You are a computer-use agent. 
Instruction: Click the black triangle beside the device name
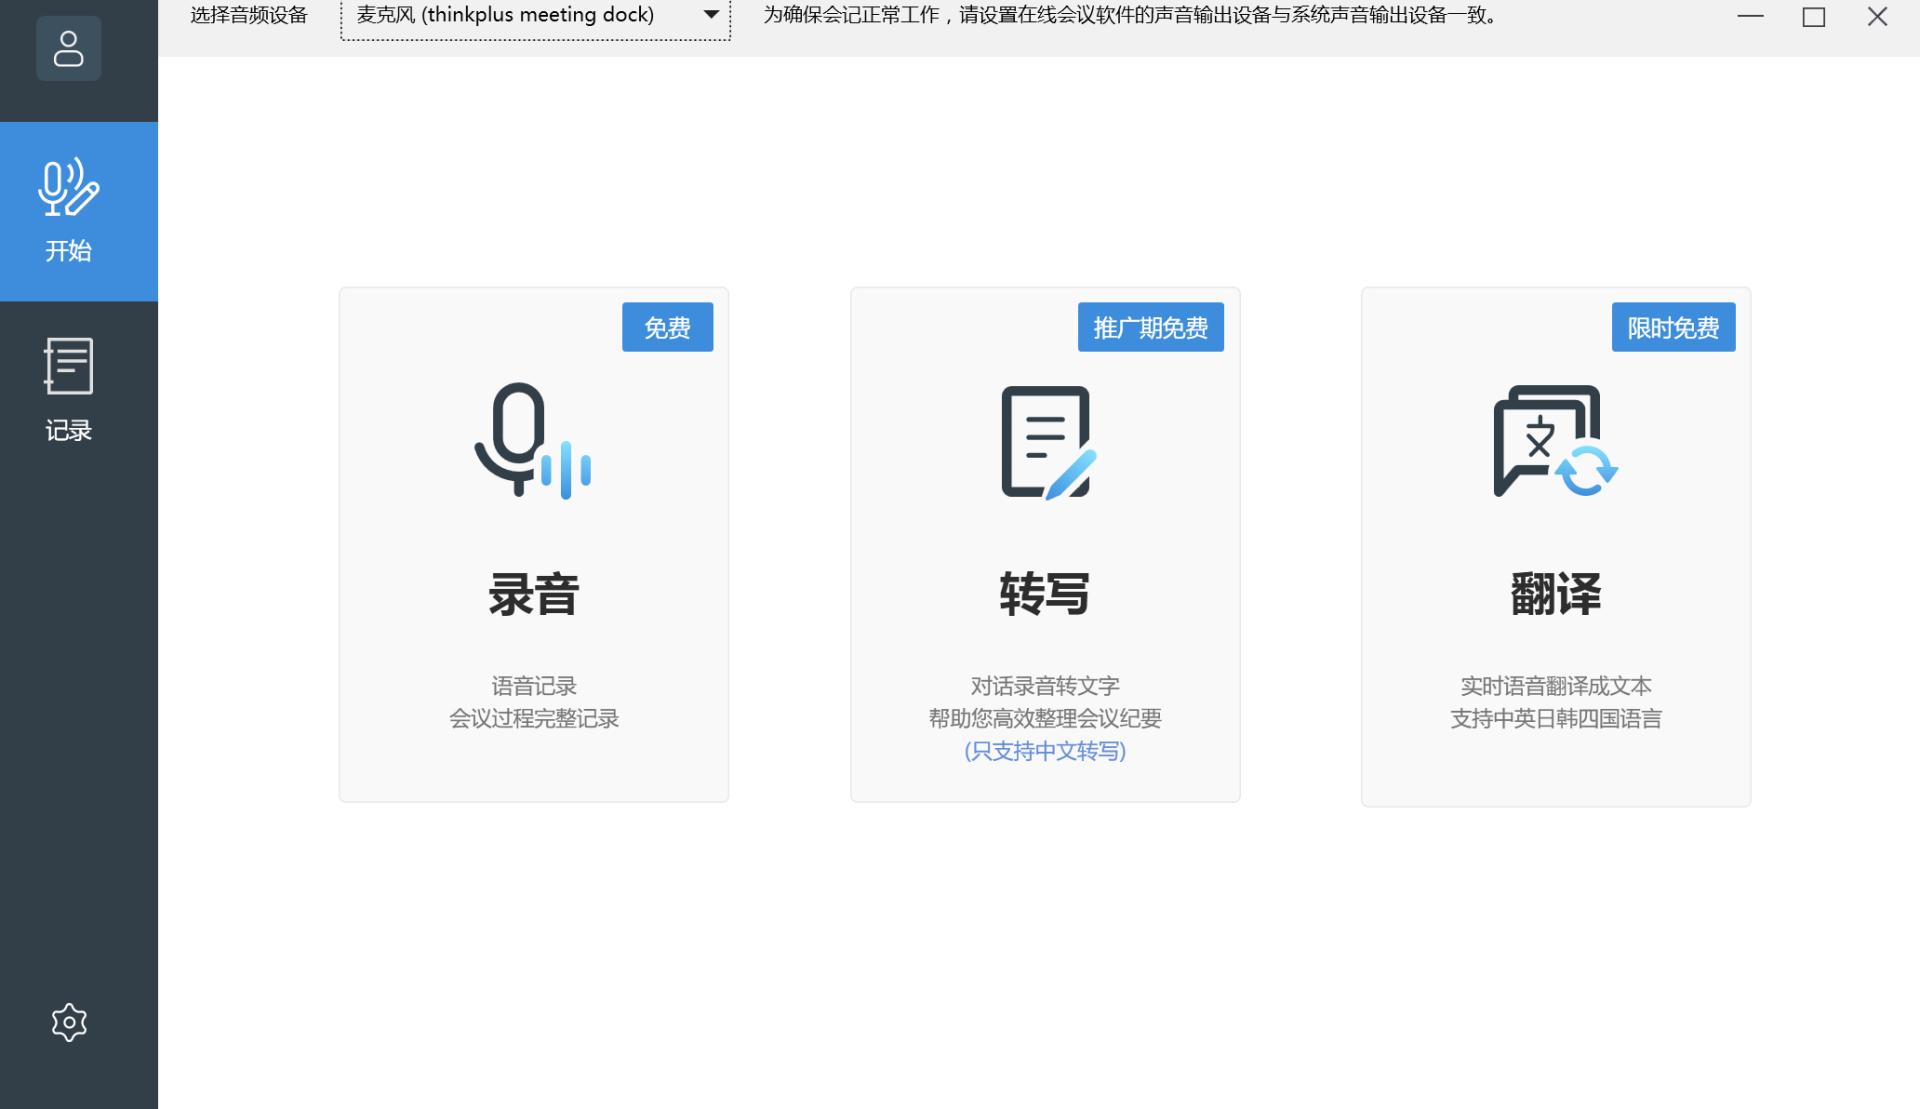pos(710,15)
